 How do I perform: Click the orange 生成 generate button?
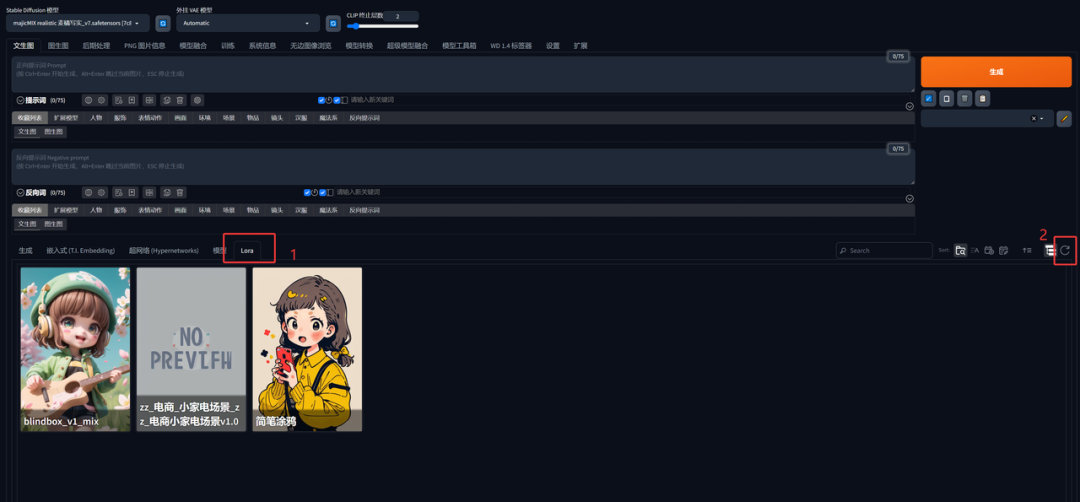pos(995,72)
